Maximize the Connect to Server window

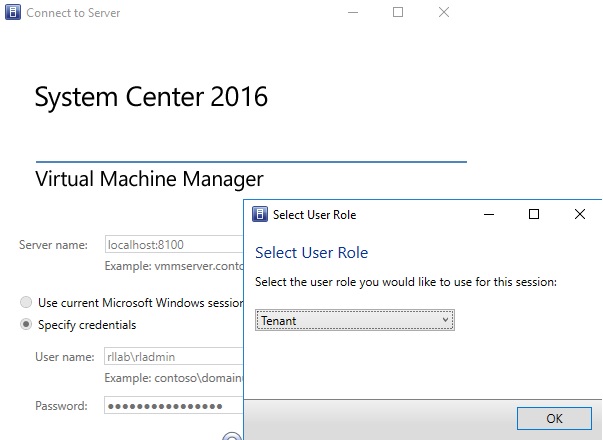tap(398, 12)
